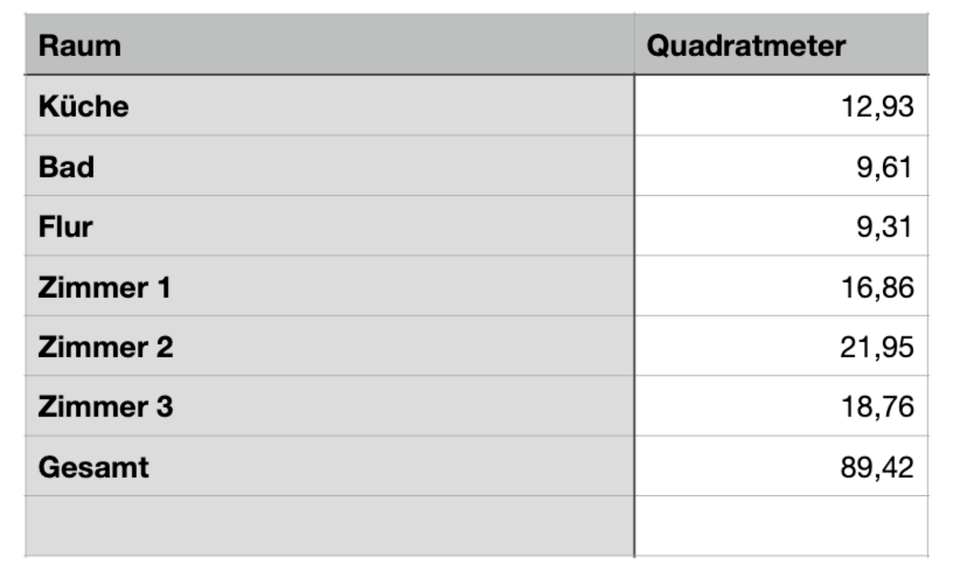The width and height of the screenshot is (960, 572).
Task: Click the Zimmer 2 row label
Action: point(105,347)
